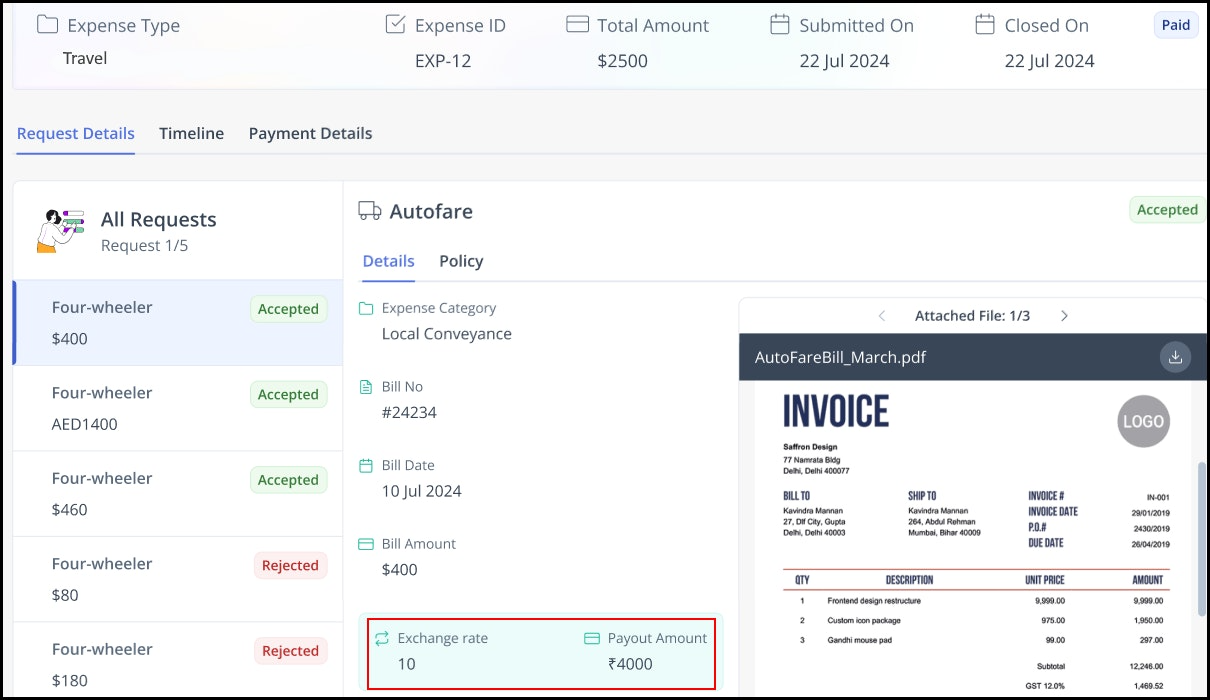
Task: Click the Autofare truck icon
Action: (x=370, y=211)
